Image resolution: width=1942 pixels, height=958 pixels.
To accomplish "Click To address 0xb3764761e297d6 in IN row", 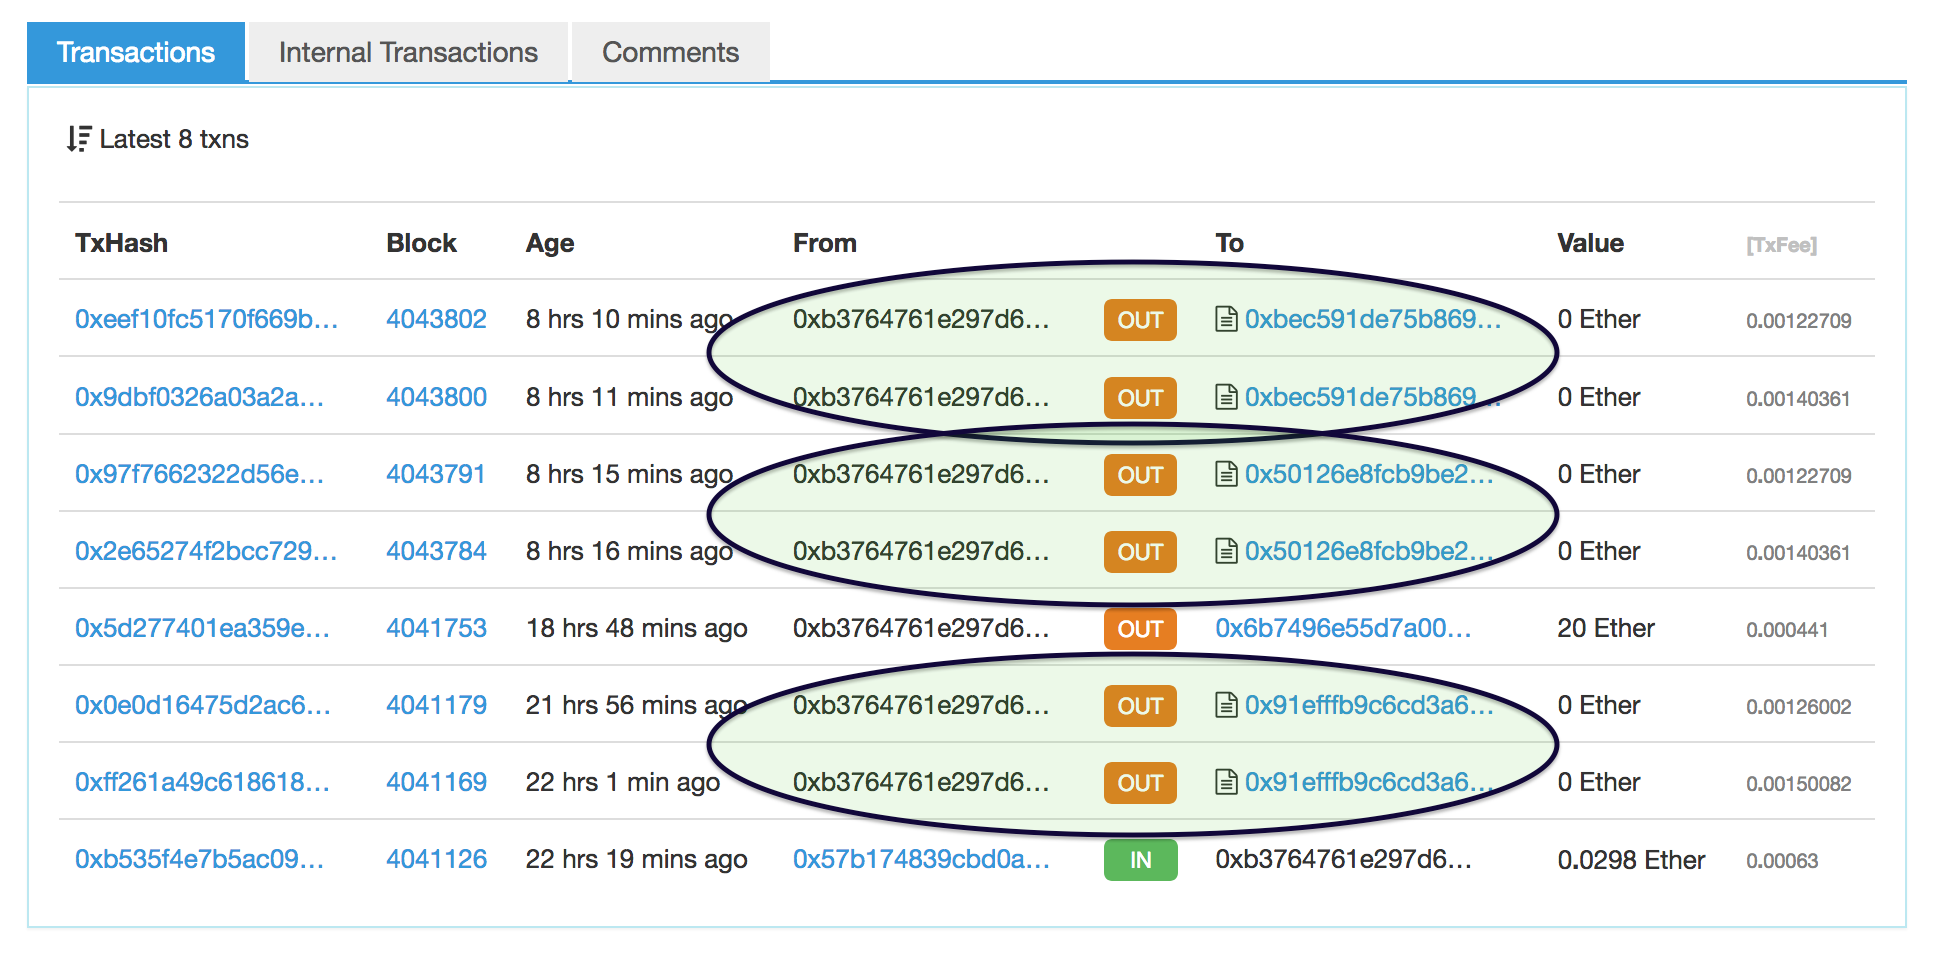I will [1343, 859].
